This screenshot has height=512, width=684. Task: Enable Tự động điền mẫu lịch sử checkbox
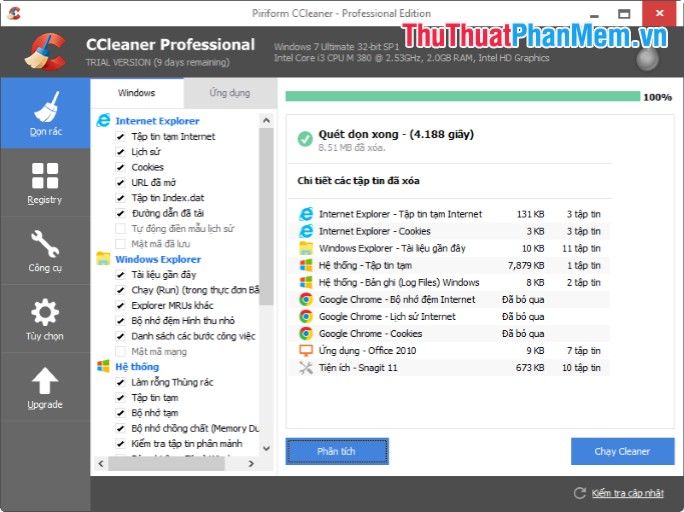(x=120, y=229)
